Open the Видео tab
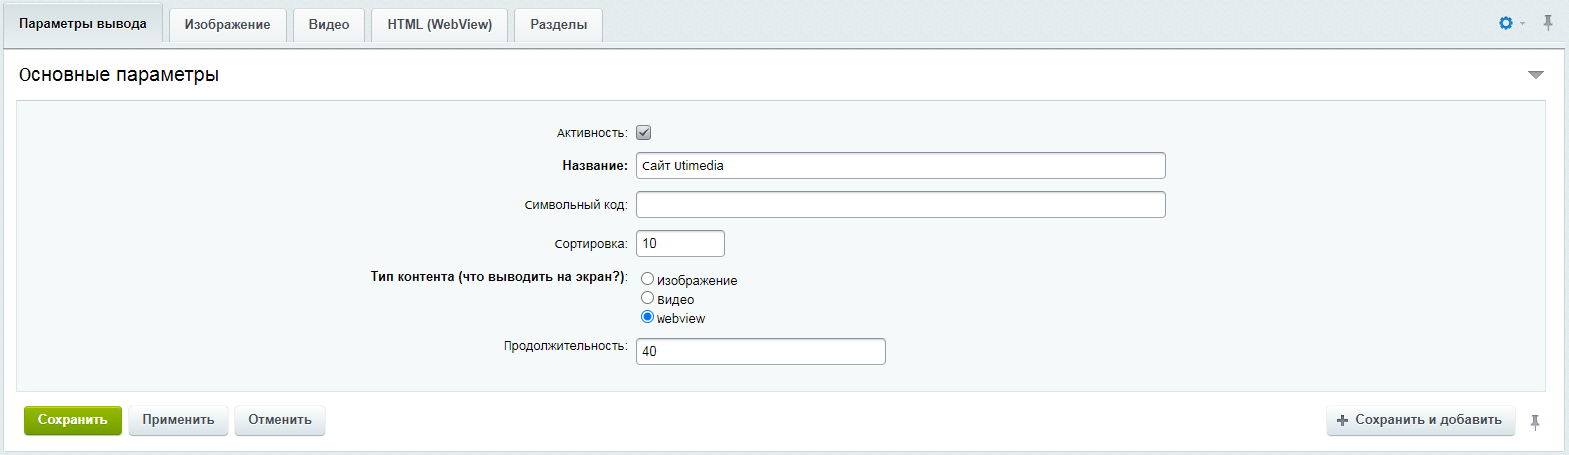 pyautogui.click(x=329, y=25)
